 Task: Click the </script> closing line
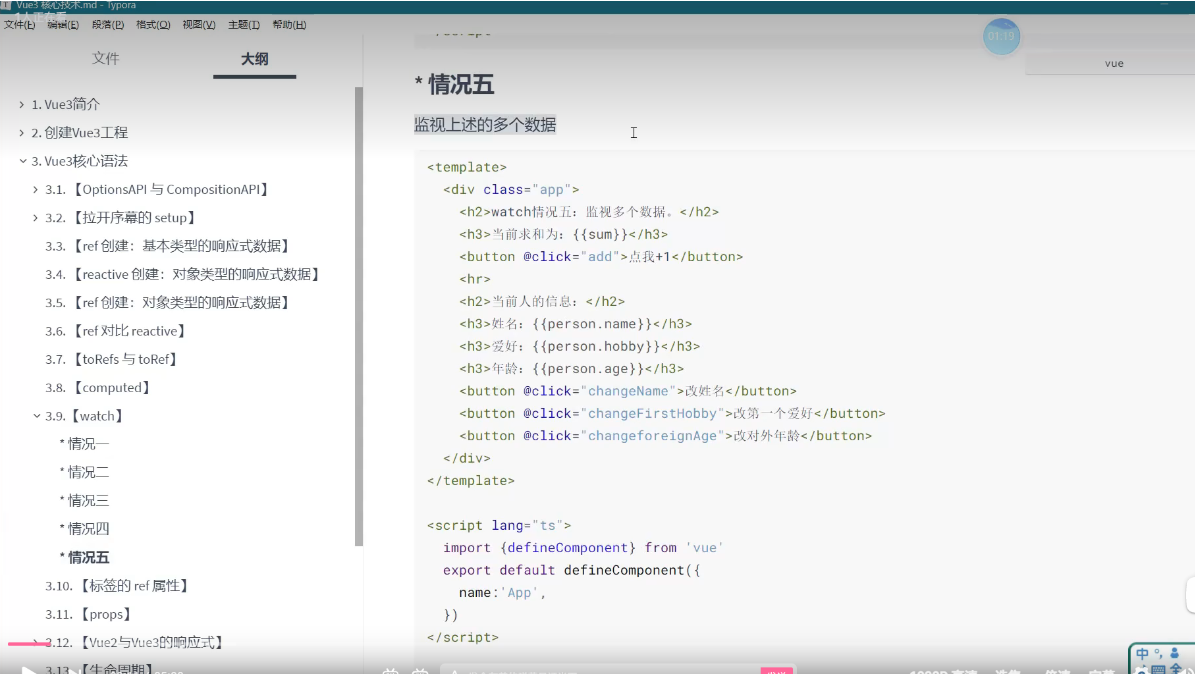(x=463, y=637)
